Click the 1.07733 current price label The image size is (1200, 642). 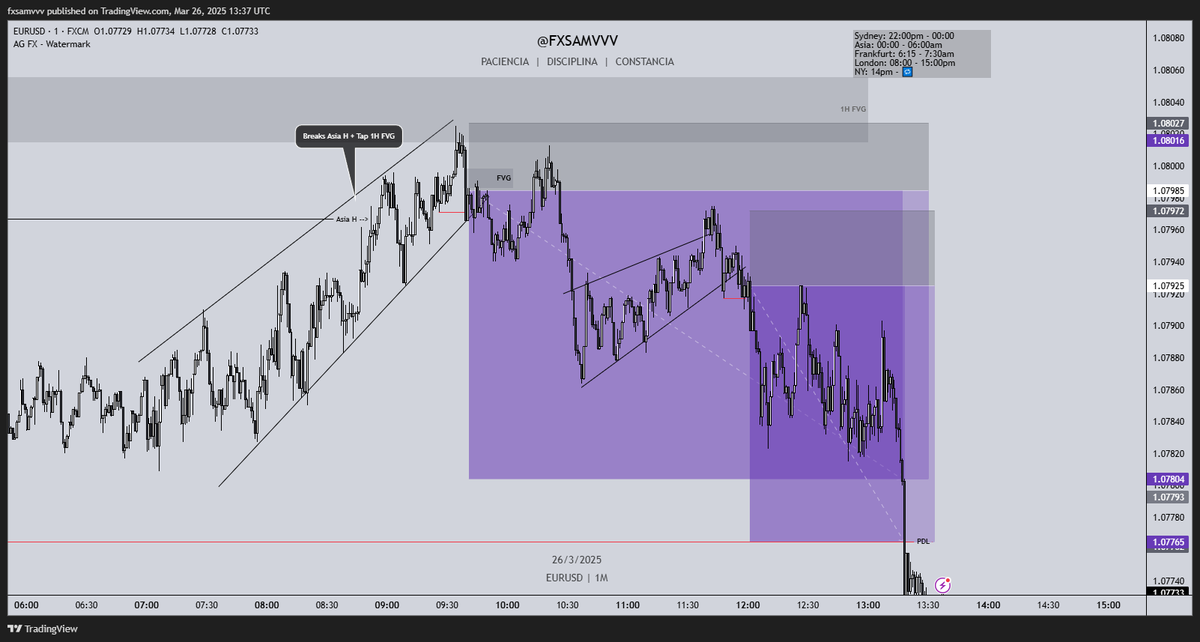(x=1169, y=592)
